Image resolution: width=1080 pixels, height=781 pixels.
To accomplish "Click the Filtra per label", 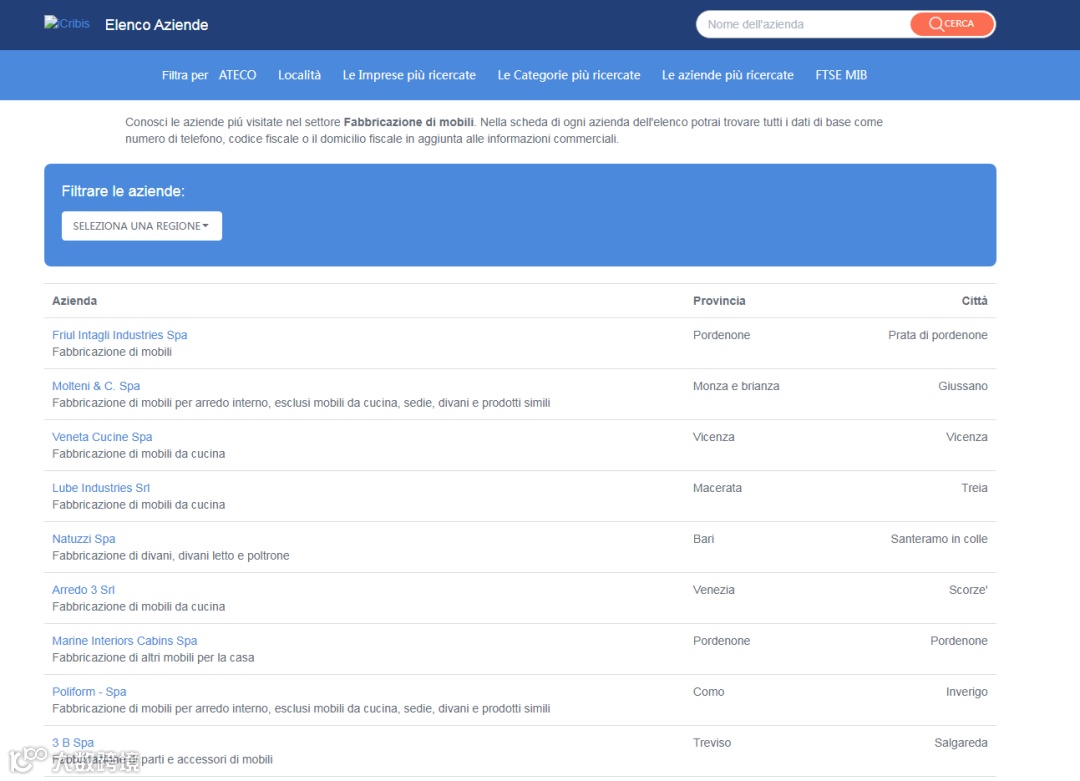I will [185, 75].
